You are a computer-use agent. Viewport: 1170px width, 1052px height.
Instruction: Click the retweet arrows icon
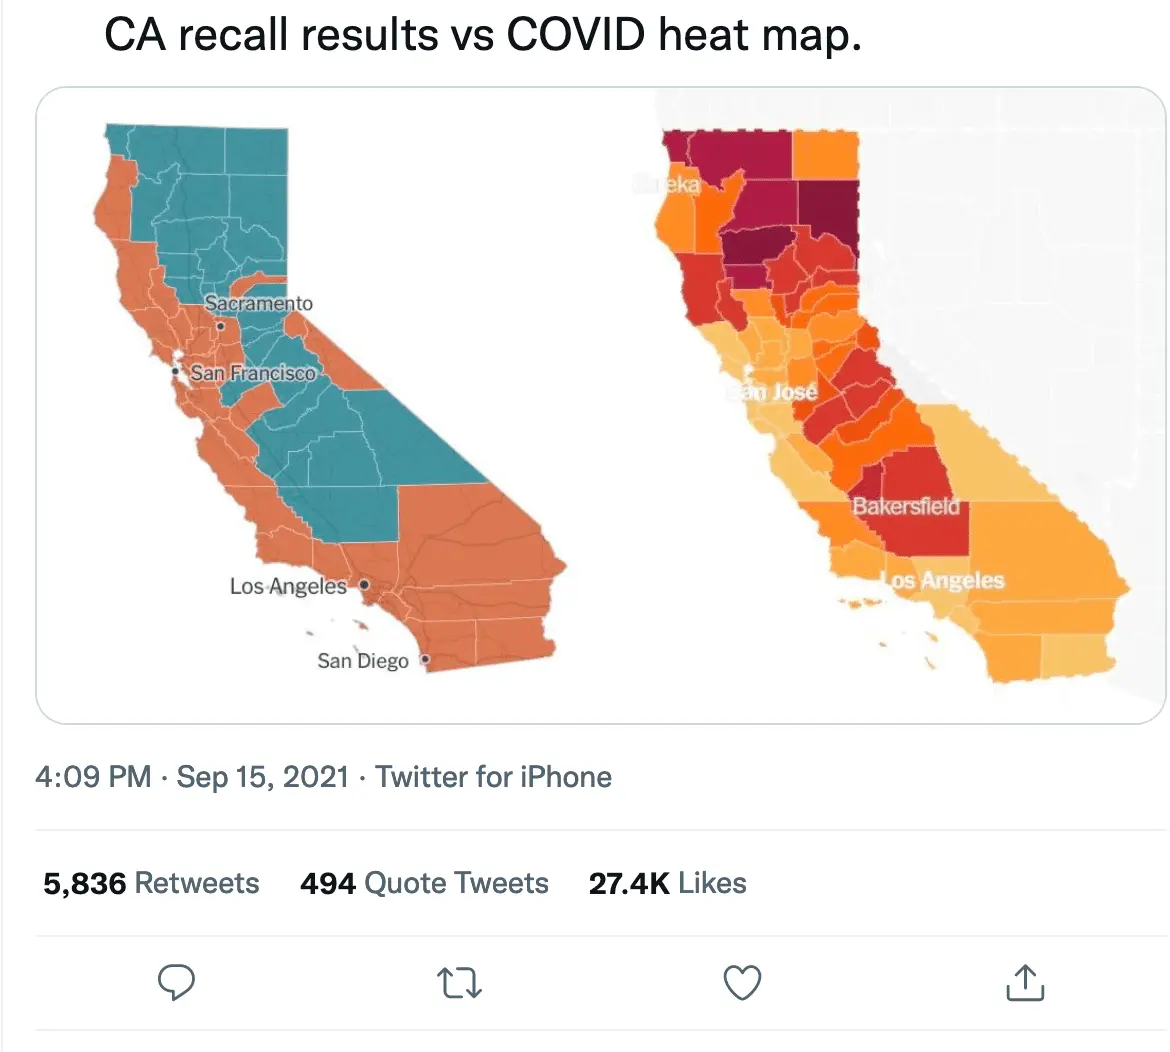(x=459, y=983)
